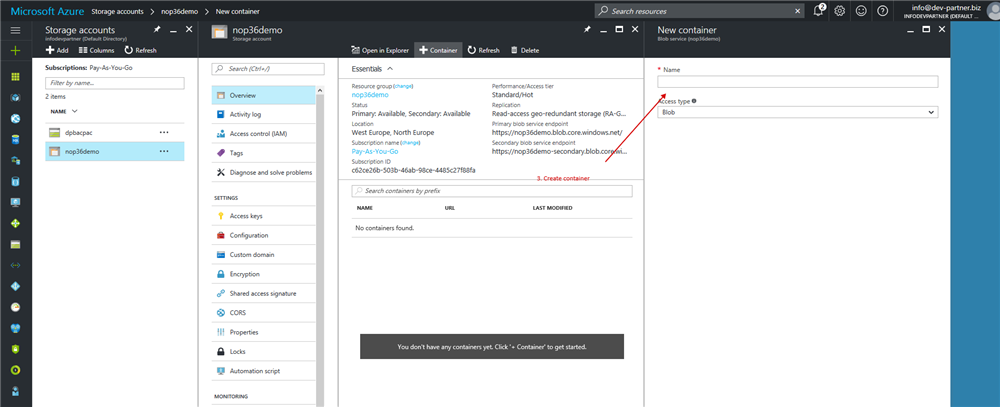
Task: Open All resources grid icon in sidebar
Action: coord(15,77)
